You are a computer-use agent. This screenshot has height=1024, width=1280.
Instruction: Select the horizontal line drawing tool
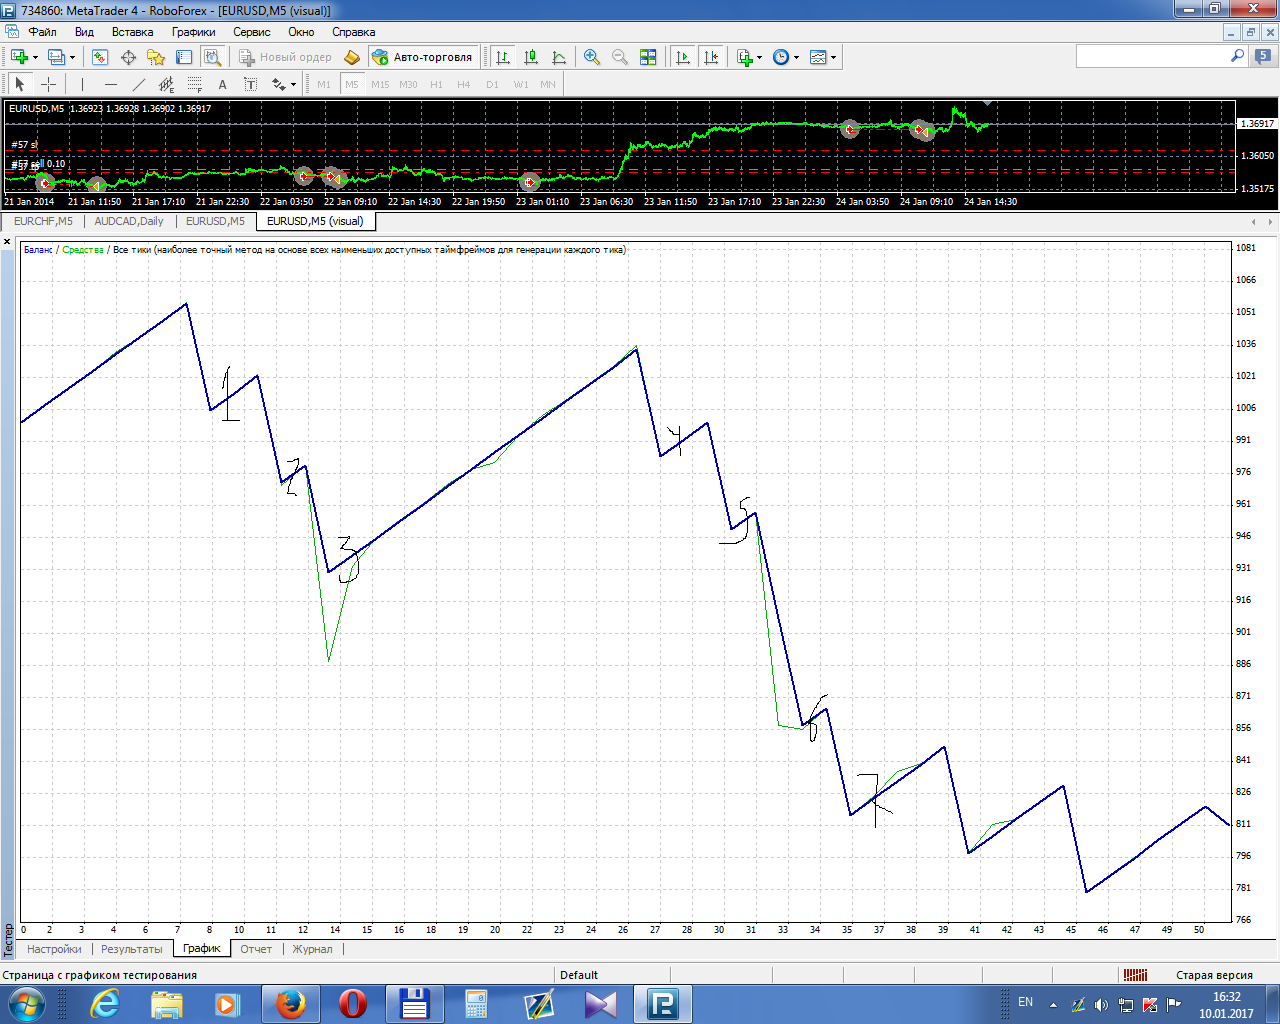[x=110, y=84]
